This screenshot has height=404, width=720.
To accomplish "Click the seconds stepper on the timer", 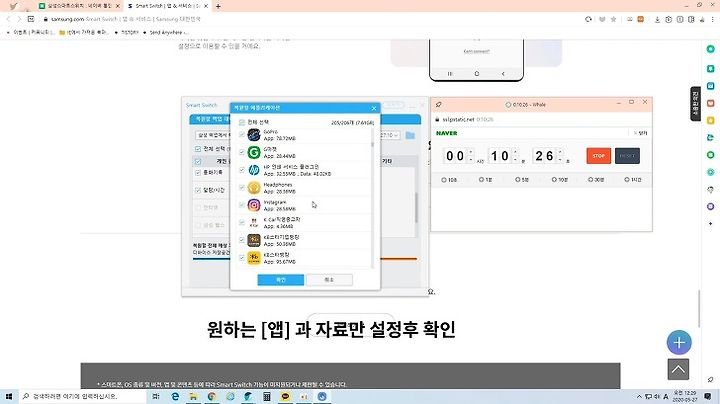I will [x=560, y=156].
